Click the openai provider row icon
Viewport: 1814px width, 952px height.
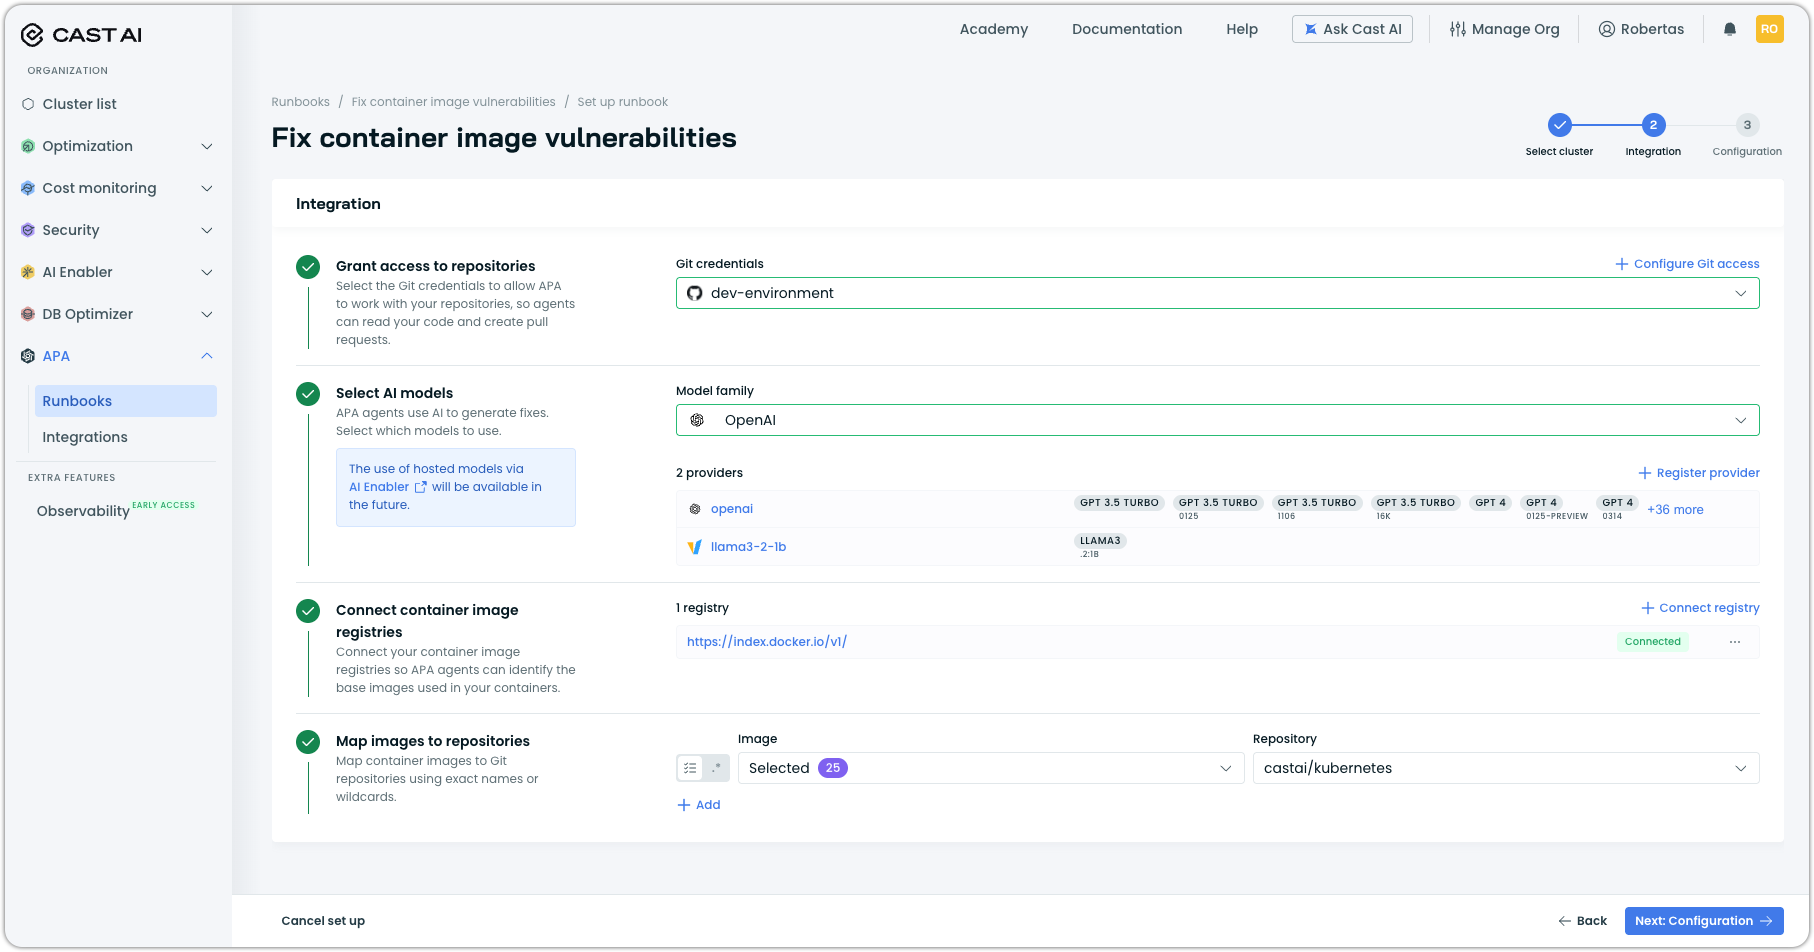tap(695, 509)
